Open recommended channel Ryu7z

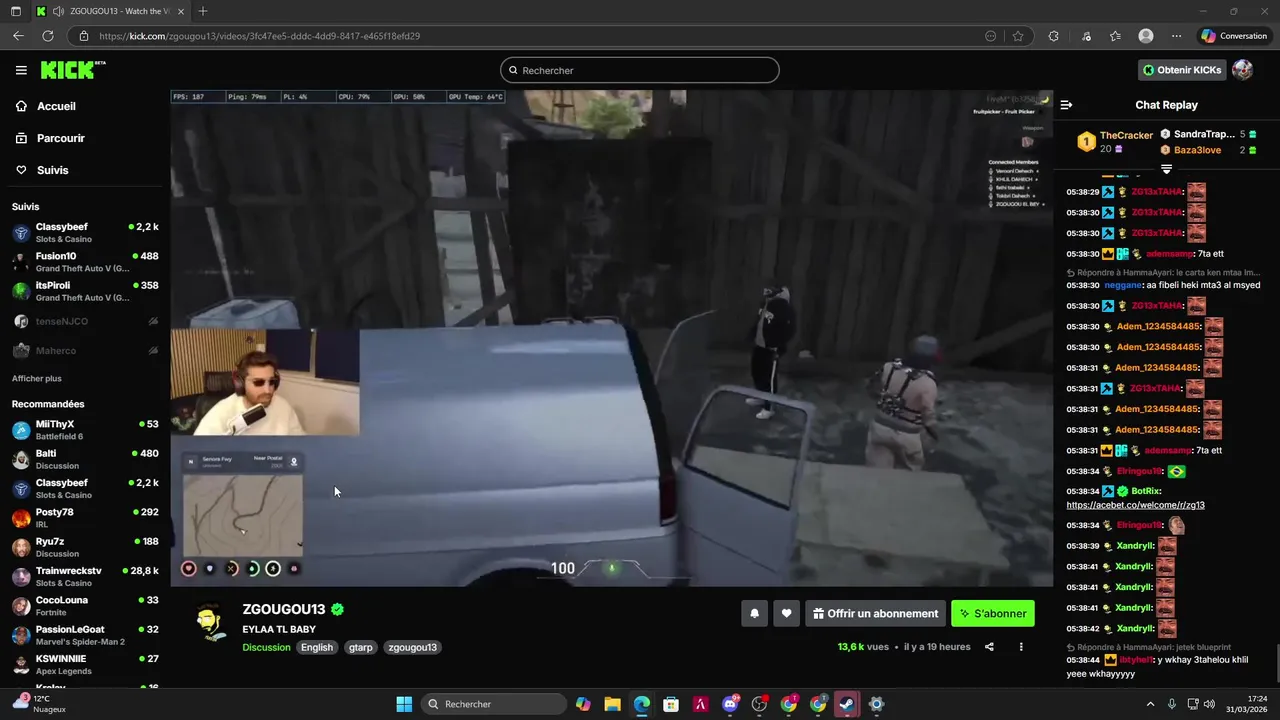[x=84, y=547]
